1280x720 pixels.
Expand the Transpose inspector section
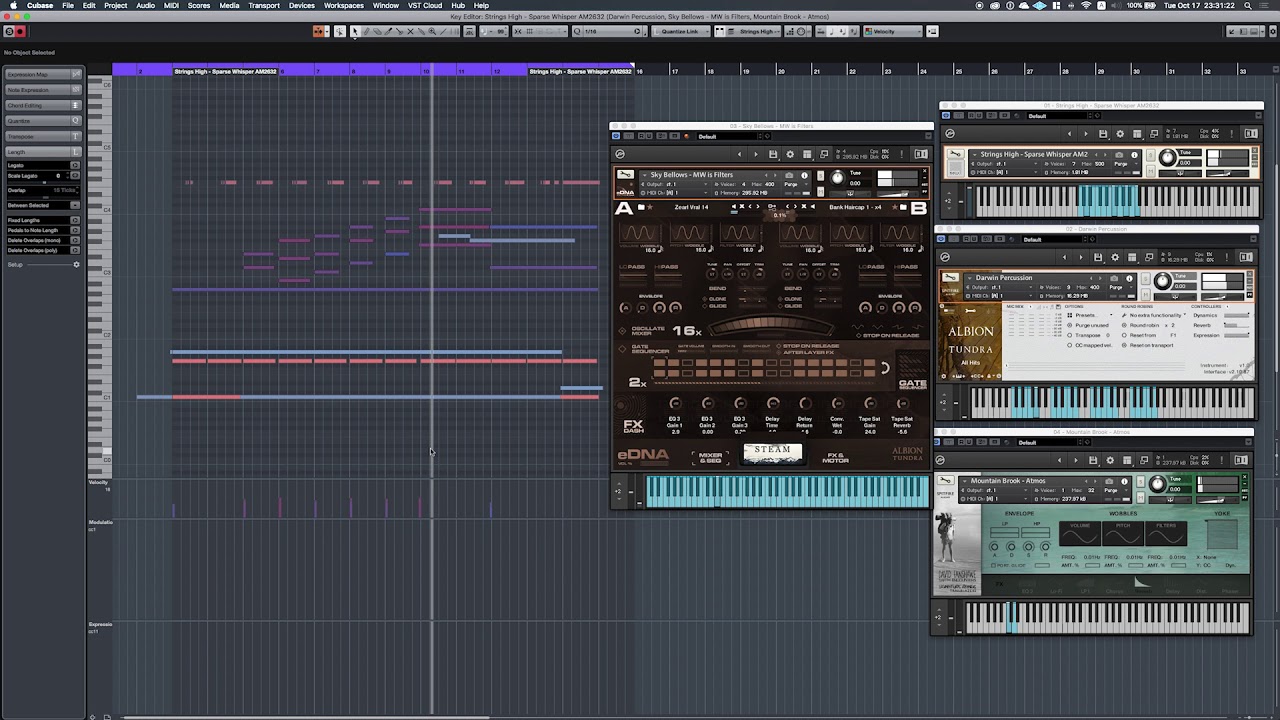click(43, 136)
